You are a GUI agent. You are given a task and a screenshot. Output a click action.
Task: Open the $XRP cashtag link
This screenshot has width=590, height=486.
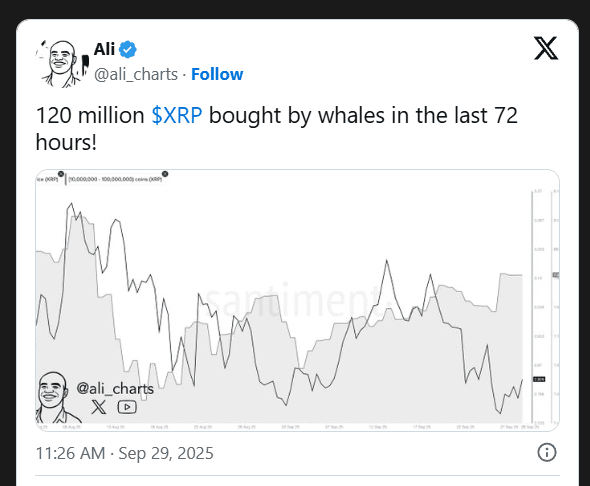click(x=177, y=115)
